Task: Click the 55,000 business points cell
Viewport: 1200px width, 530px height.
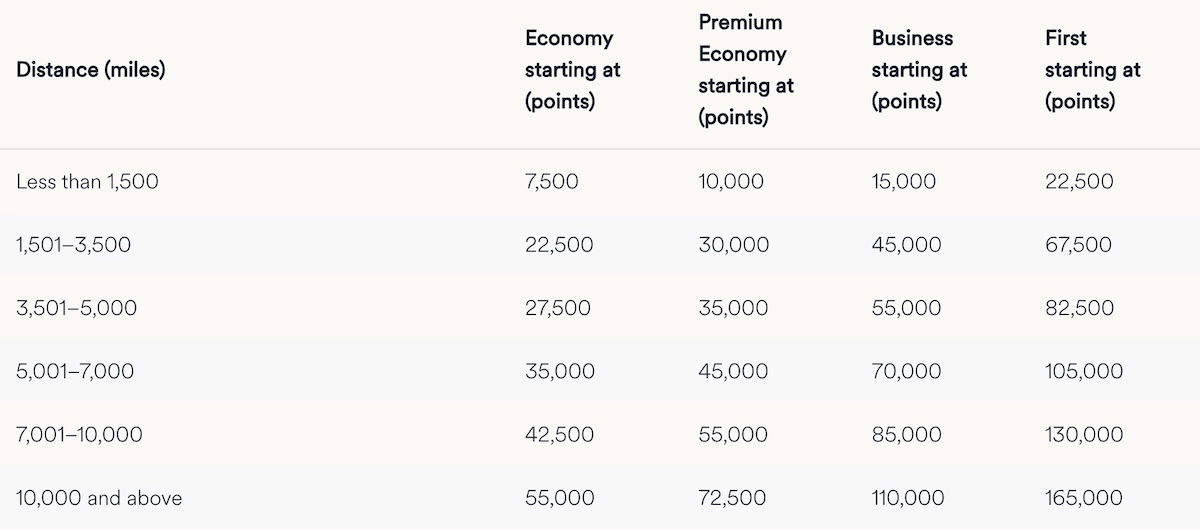Action: coord(906,308)
